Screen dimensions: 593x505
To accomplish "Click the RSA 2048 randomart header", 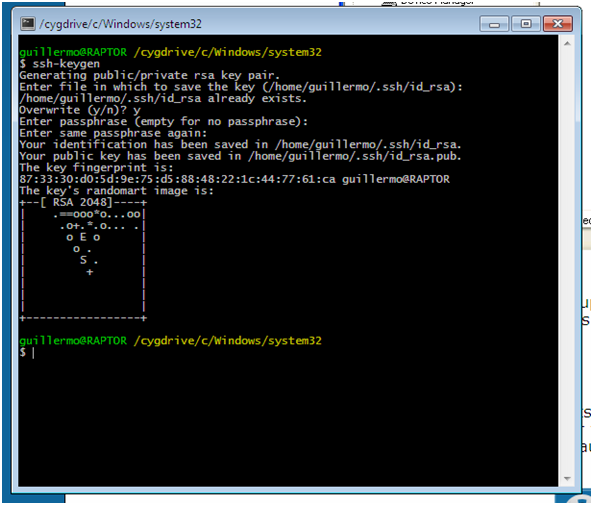I will [83, 202].
